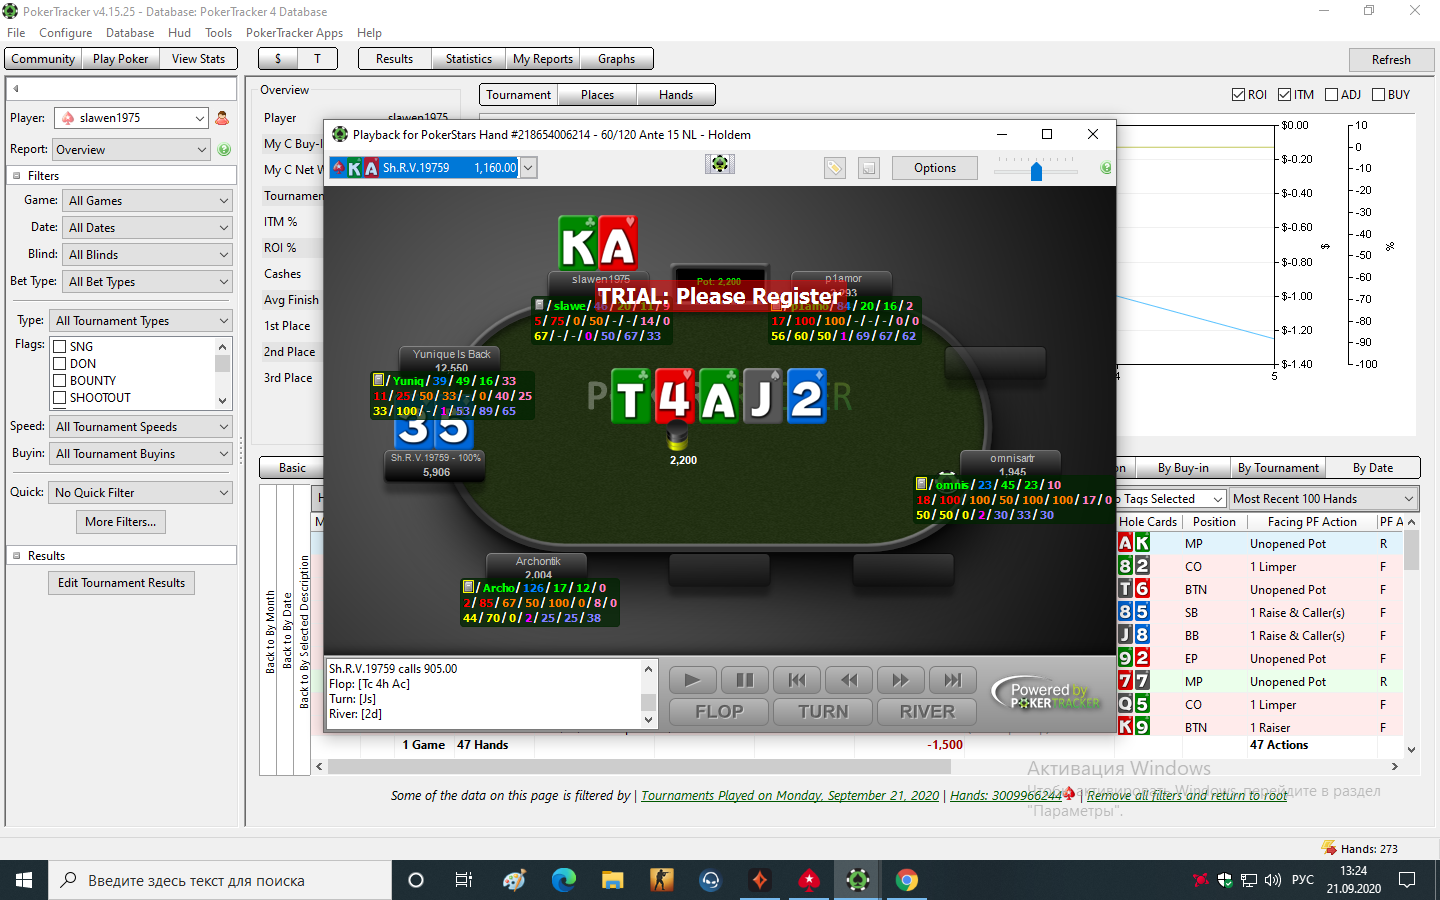Open the Database menu
Viewport: 1440px width, 900px height.
click(130, 33)
